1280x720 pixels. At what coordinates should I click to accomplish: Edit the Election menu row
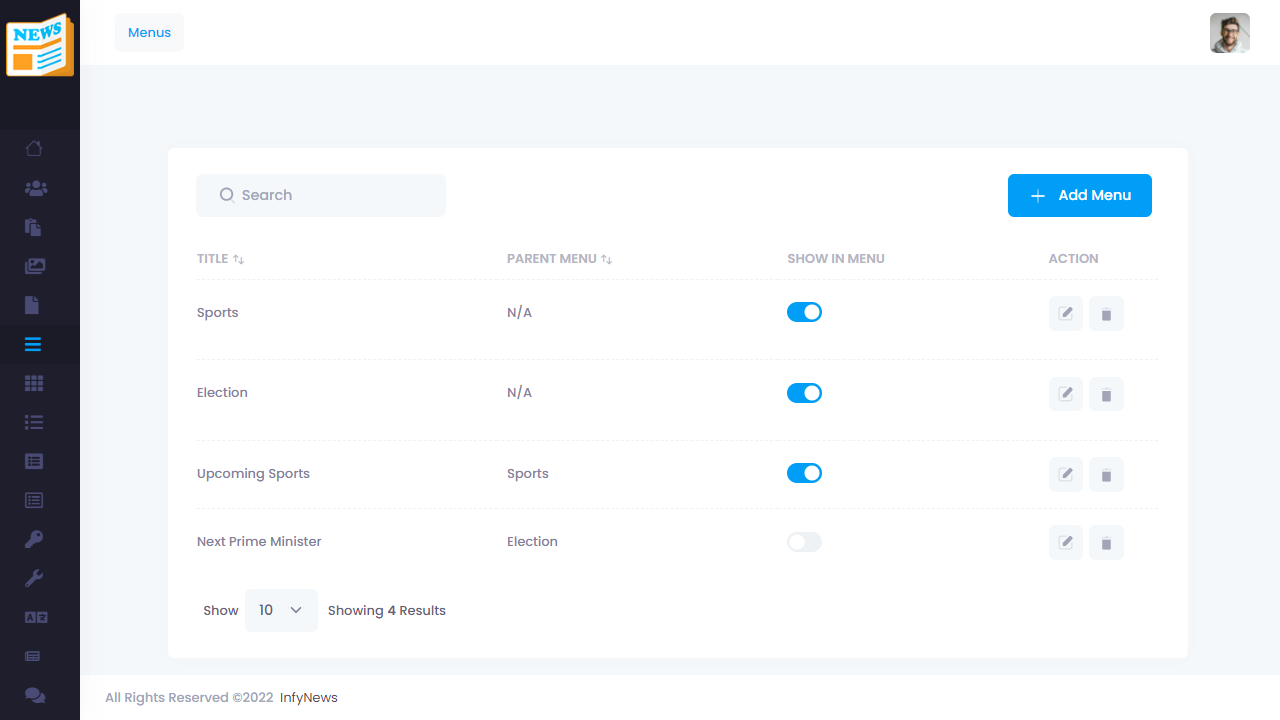pos(1066,394)
